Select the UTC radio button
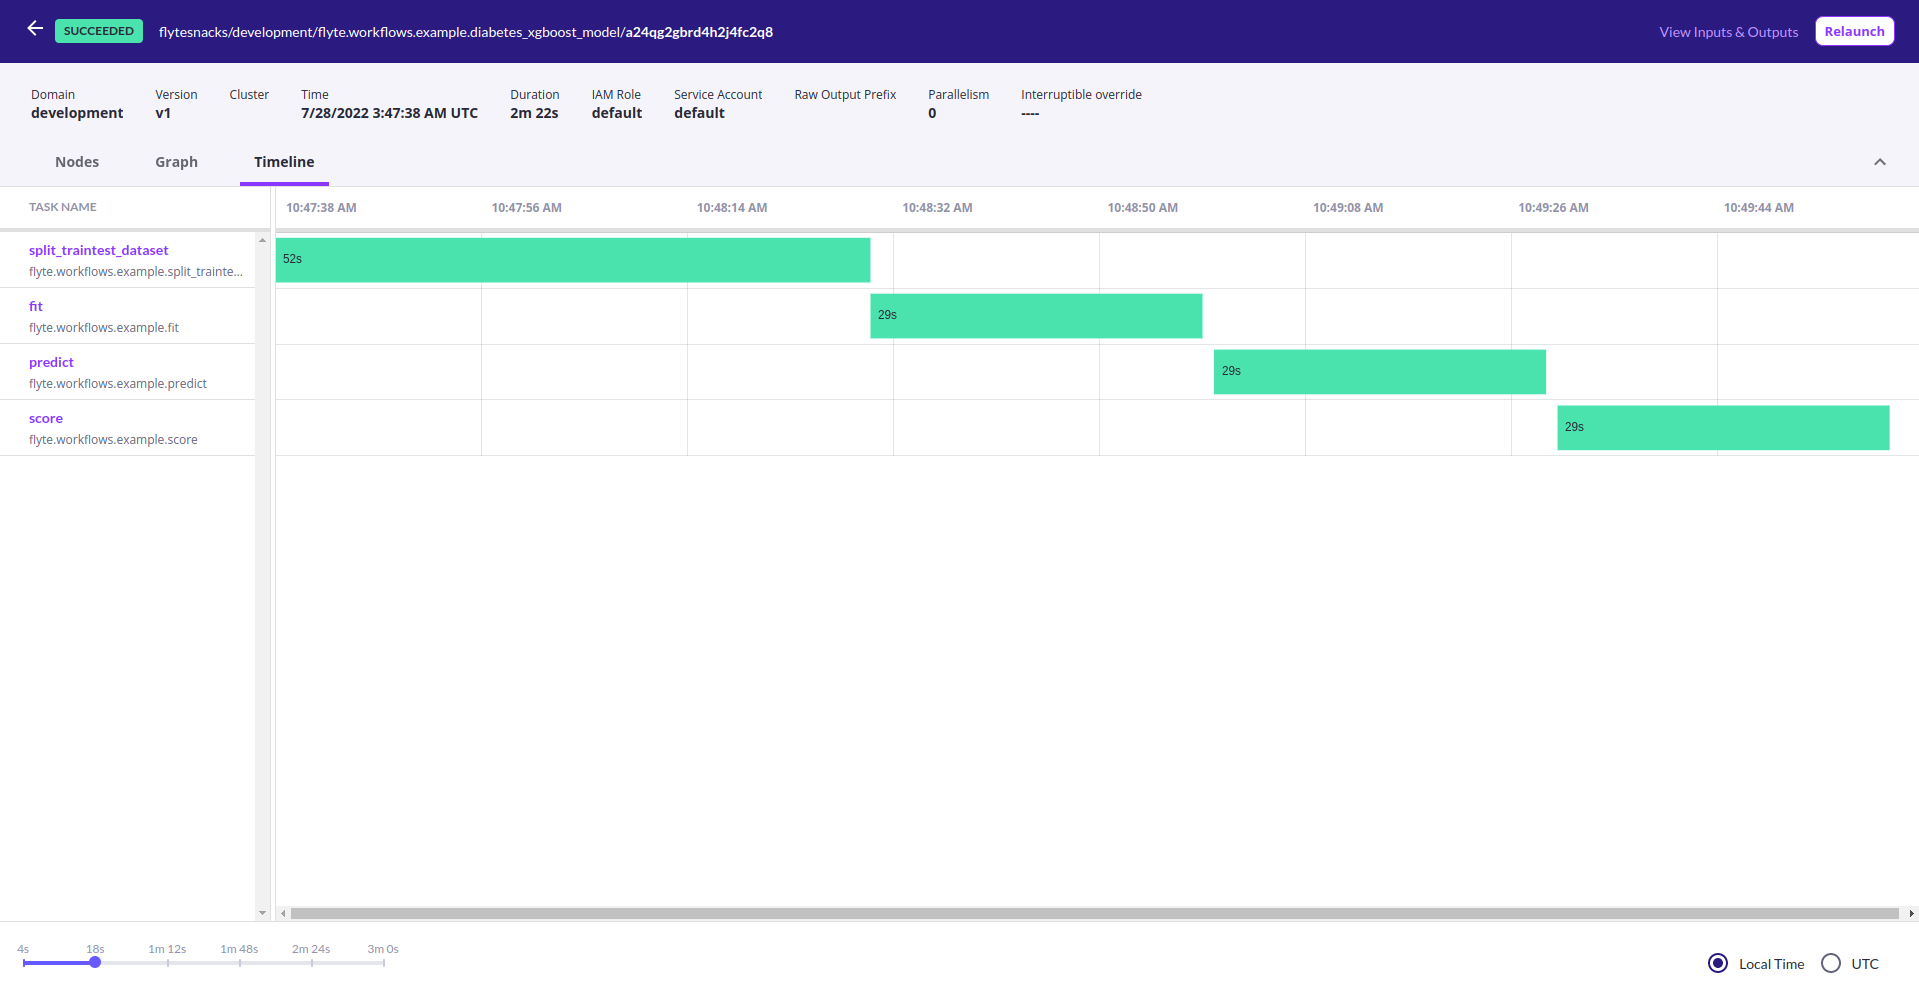This screenshot has height=1003, width=1919. pyautogui.click(x=1830, y=963)
